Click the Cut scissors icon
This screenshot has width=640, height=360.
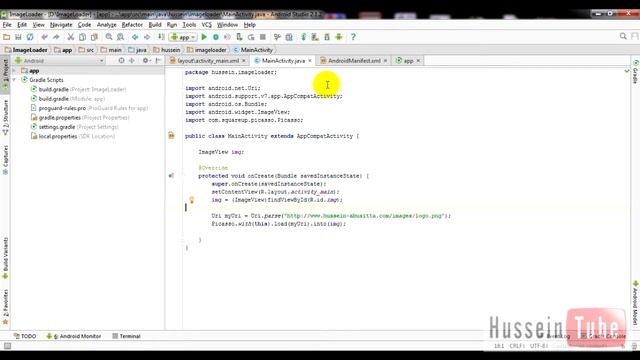coord(71,37)
